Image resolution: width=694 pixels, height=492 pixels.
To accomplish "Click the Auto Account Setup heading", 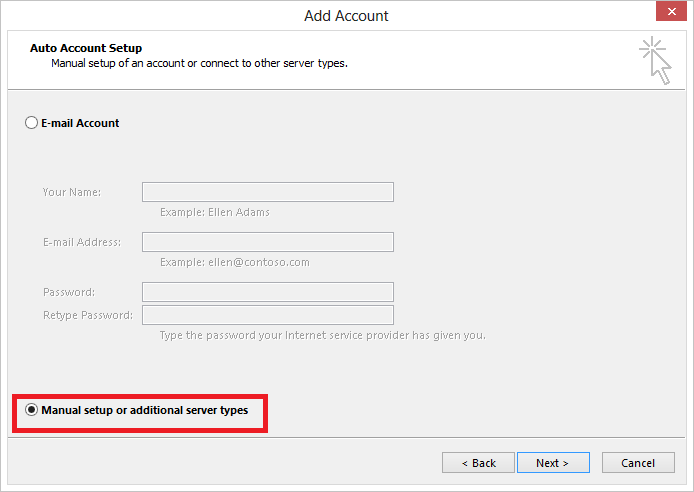I will pos(85,48).
